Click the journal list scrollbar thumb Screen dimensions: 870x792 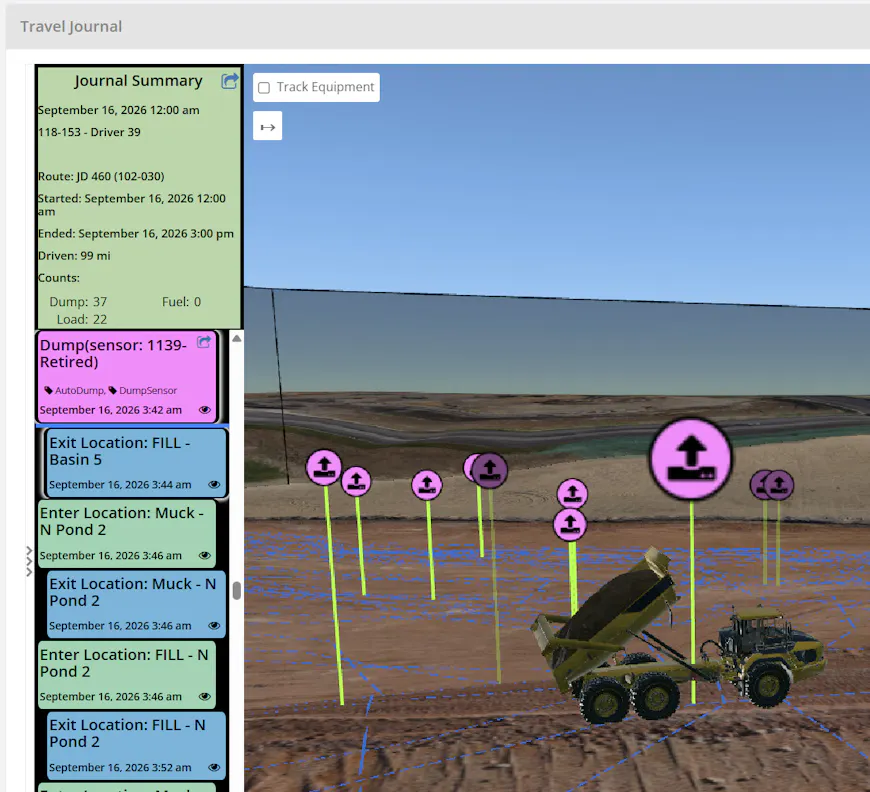(x=237, y=591)
